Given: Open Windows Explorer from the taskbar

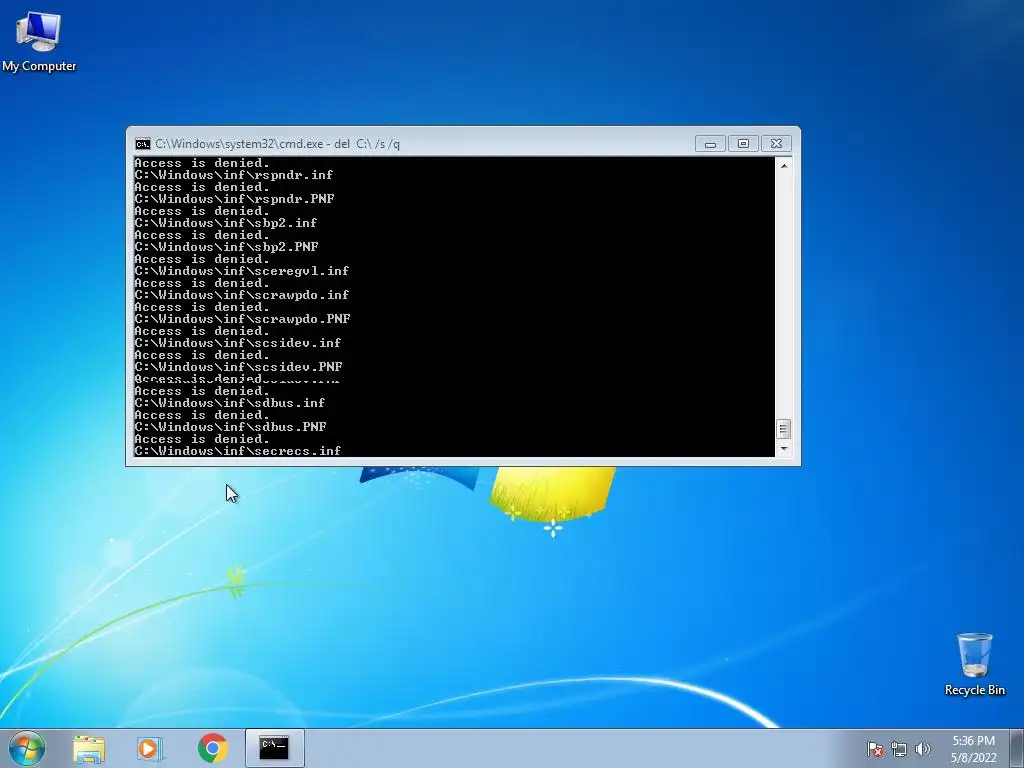Looking at the screenshot, I should pyautogui.click(x=89, y=748).
